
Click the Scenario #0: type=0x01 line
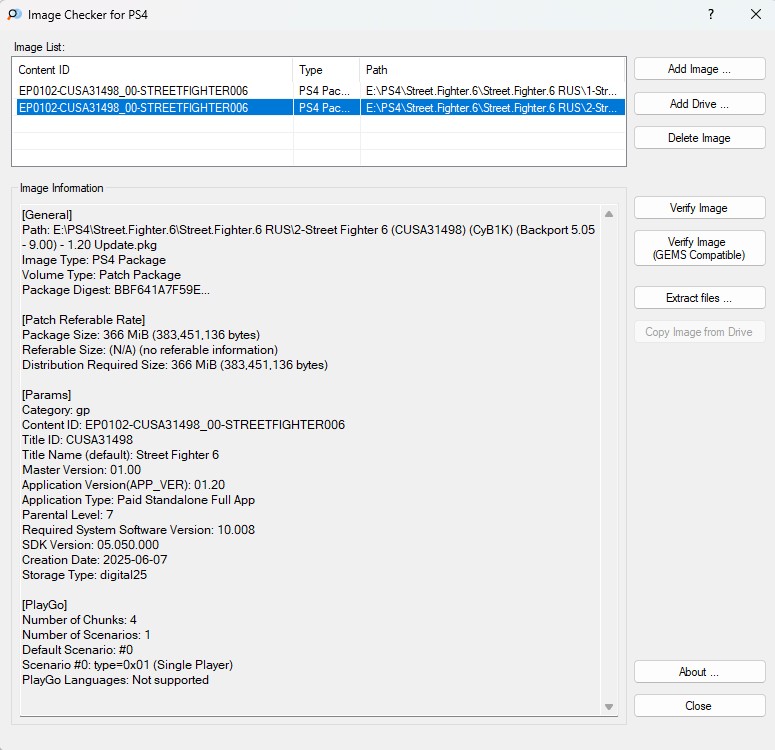pyautogui.click(x=128, y=664)
